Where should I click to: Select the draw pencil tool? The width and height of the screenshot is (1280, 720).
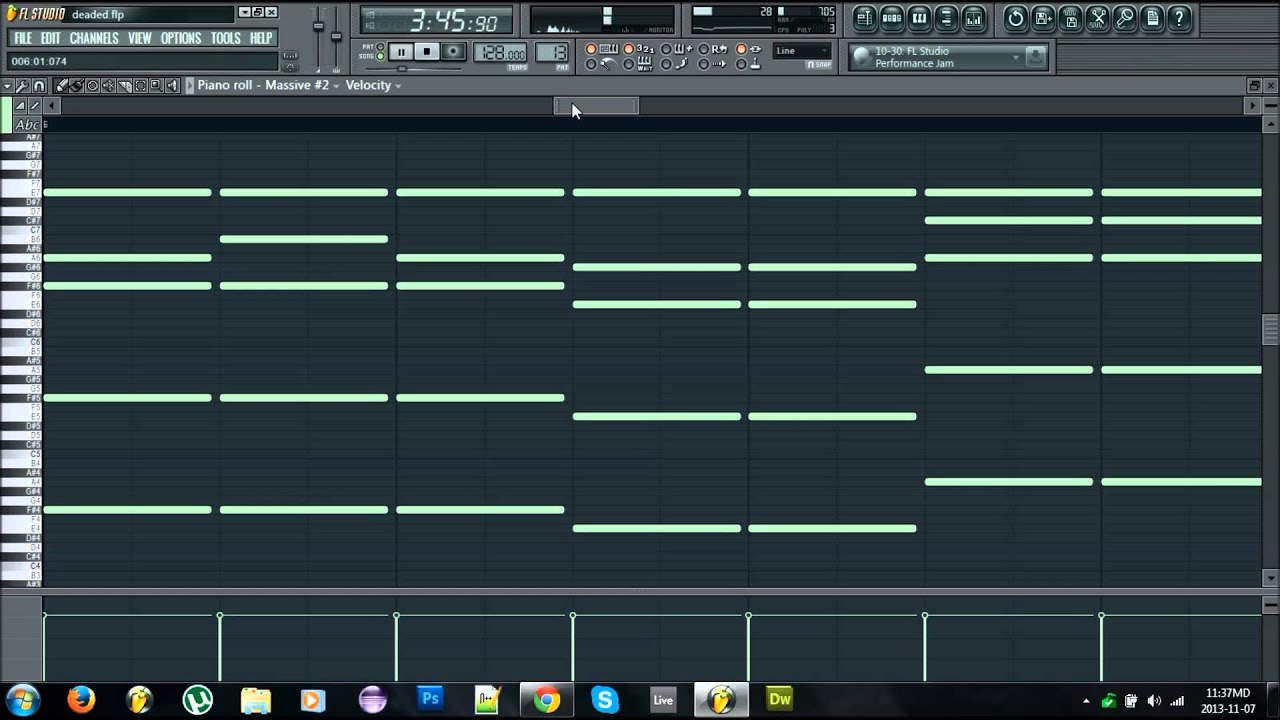62,86
